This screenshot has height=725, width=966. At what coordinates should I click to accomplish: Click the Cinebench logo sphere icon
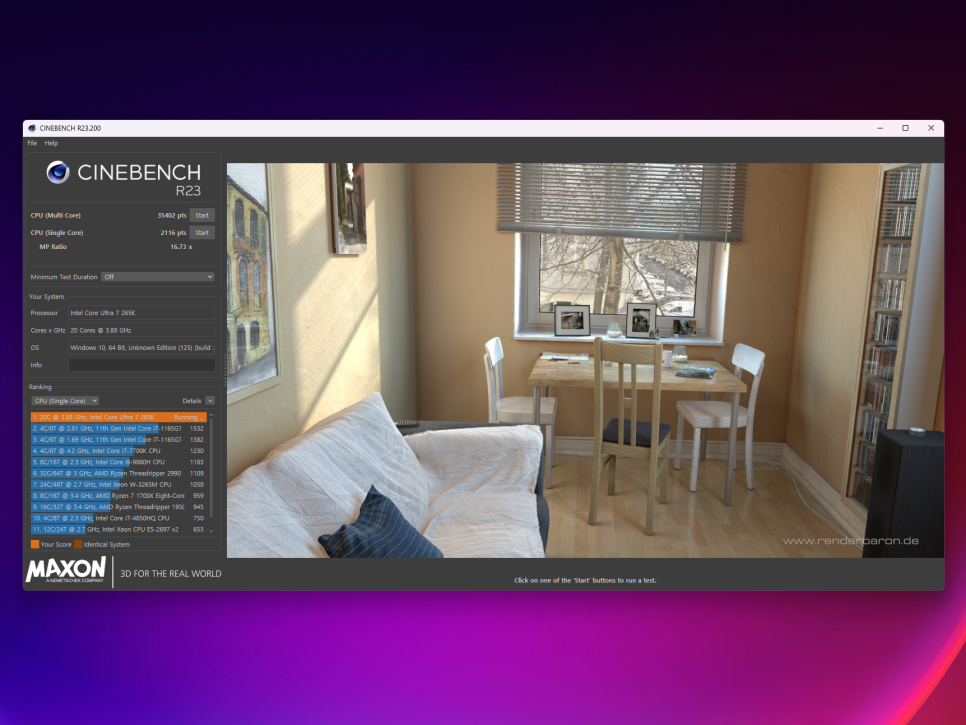[x=58, y=172]
